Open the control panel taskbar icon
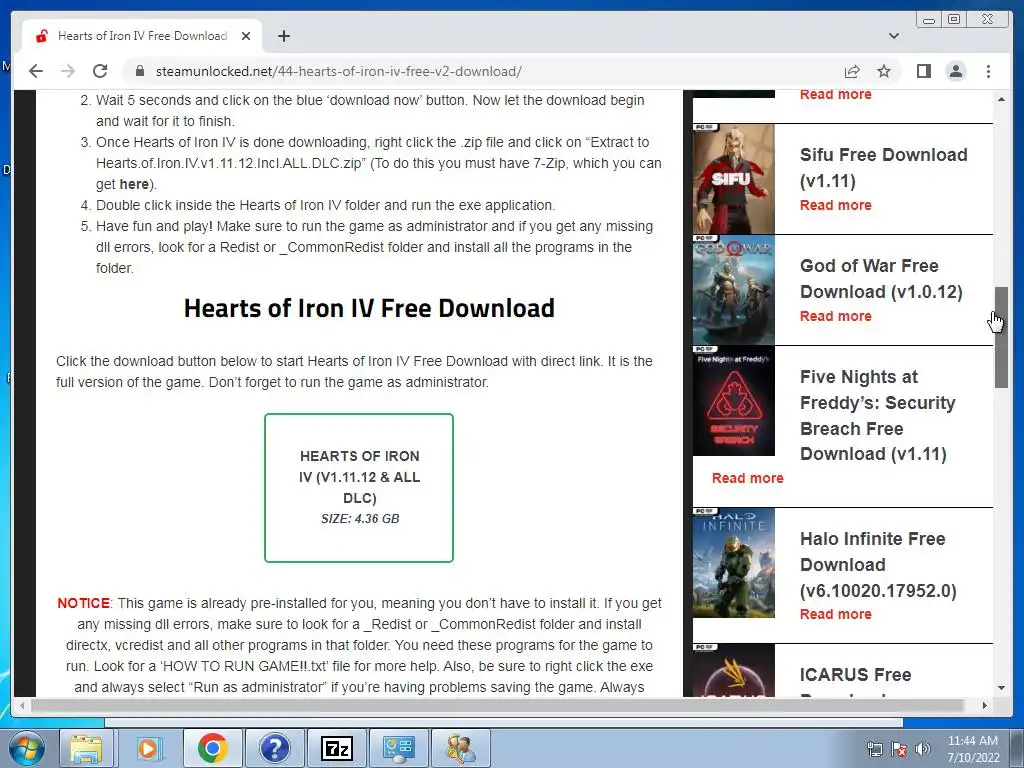The image size is (1024, 768). 398,748
